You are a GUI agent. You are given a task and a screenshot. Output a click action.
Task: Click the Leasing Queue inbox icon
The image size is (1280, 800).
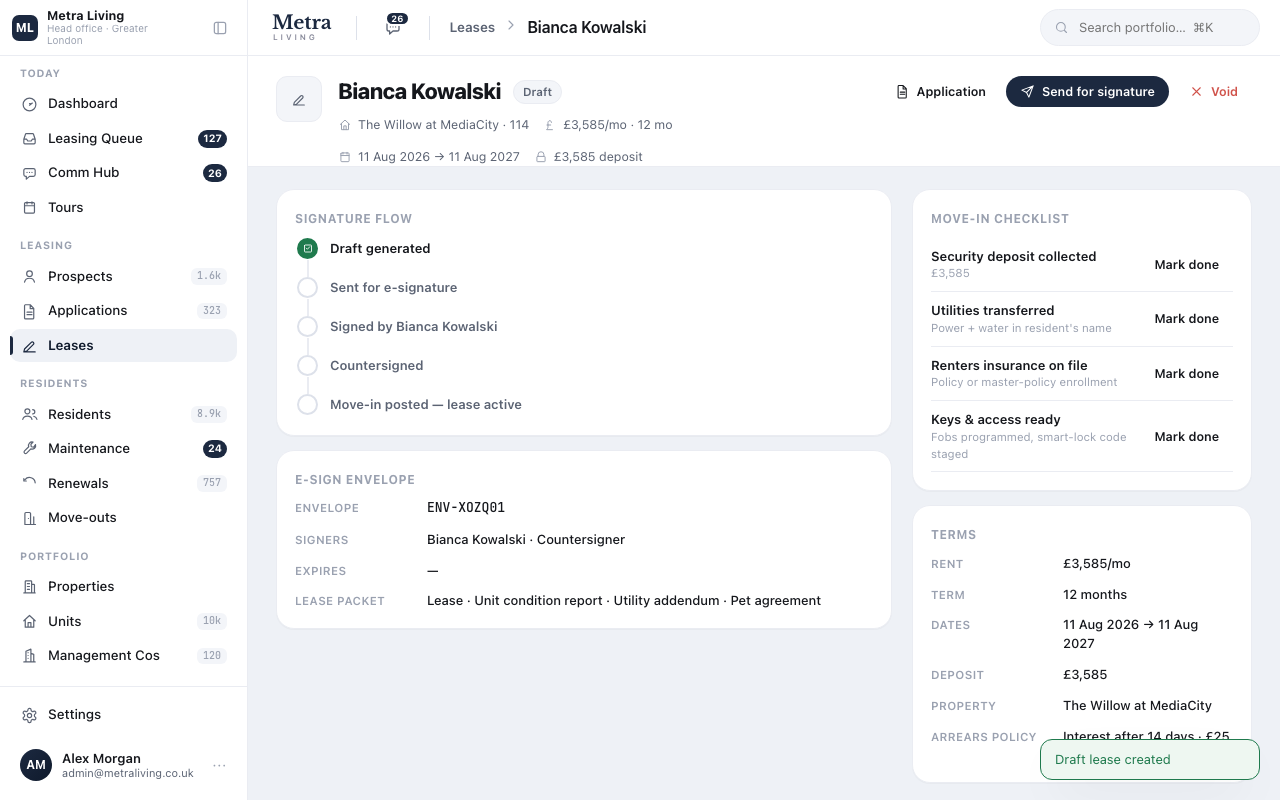click(x=29, y=139)
